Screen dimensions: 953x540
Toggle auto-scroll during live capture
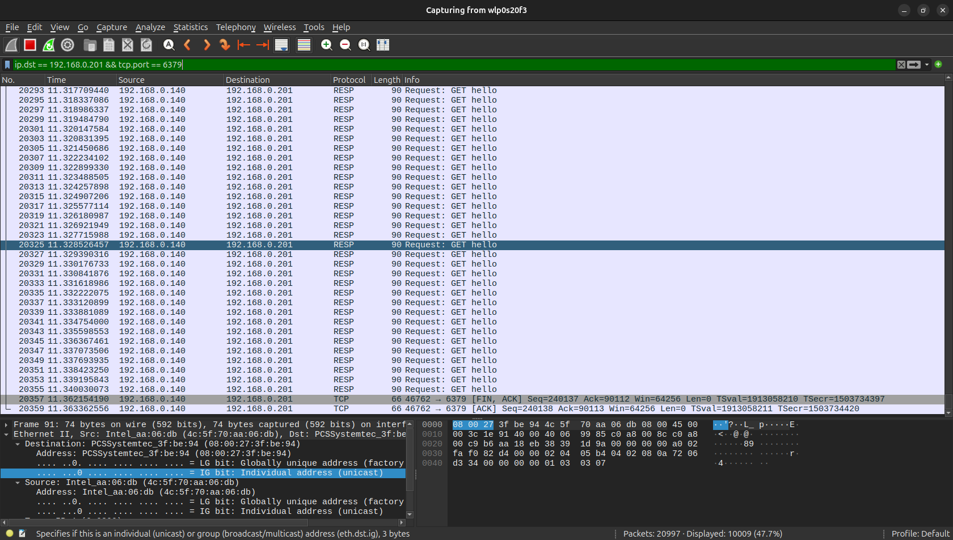coord(282,45)
